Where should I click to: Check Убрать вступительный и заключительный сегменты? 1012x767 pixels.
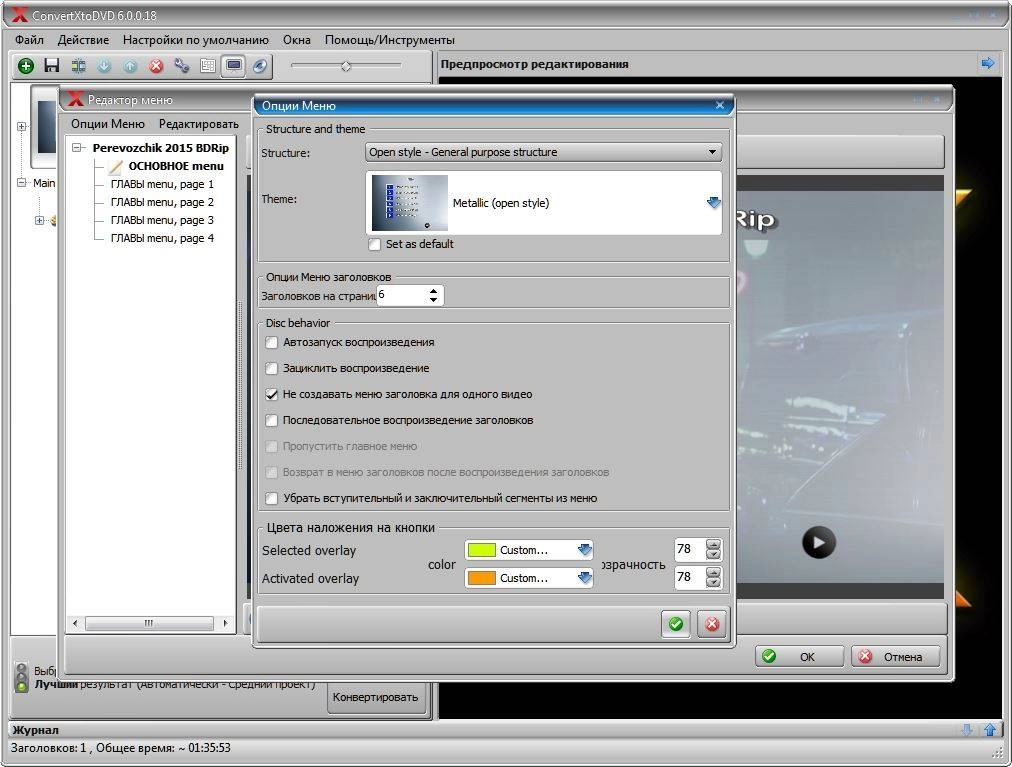(272, 498)
